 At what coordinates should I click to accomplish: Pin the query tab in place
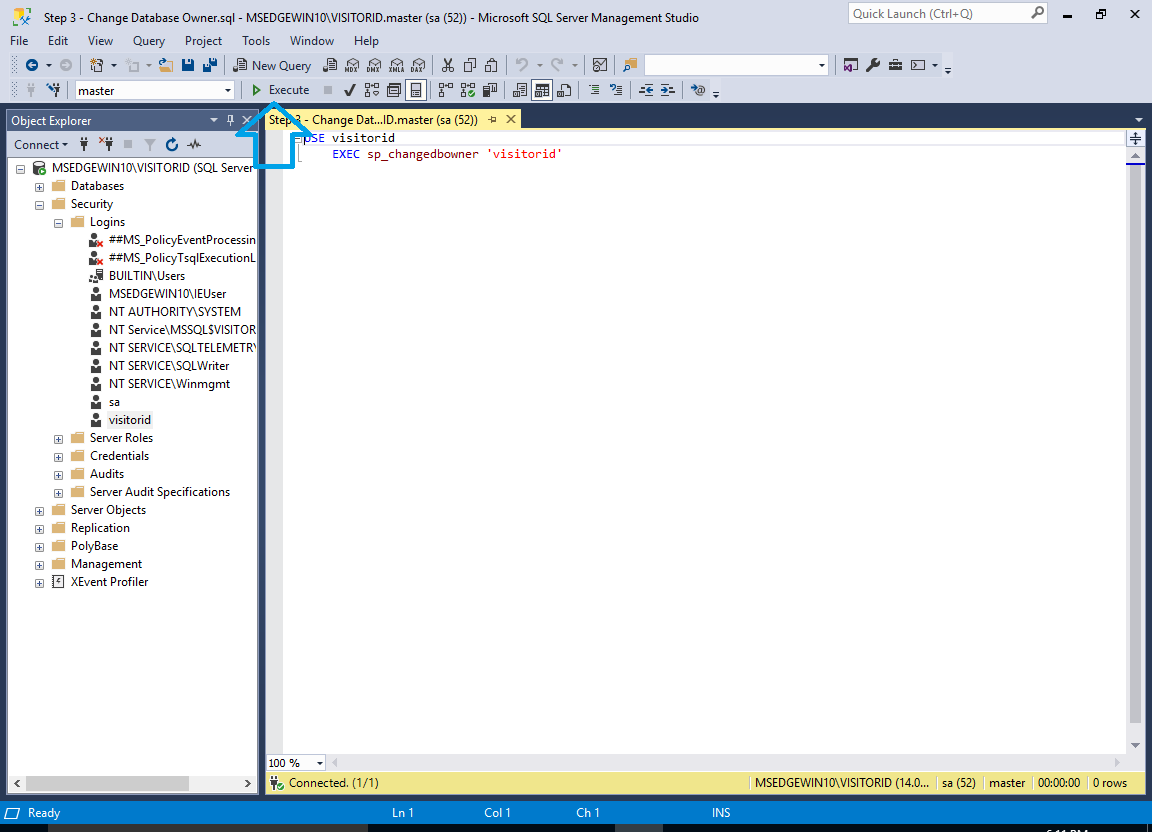(492, 120)
